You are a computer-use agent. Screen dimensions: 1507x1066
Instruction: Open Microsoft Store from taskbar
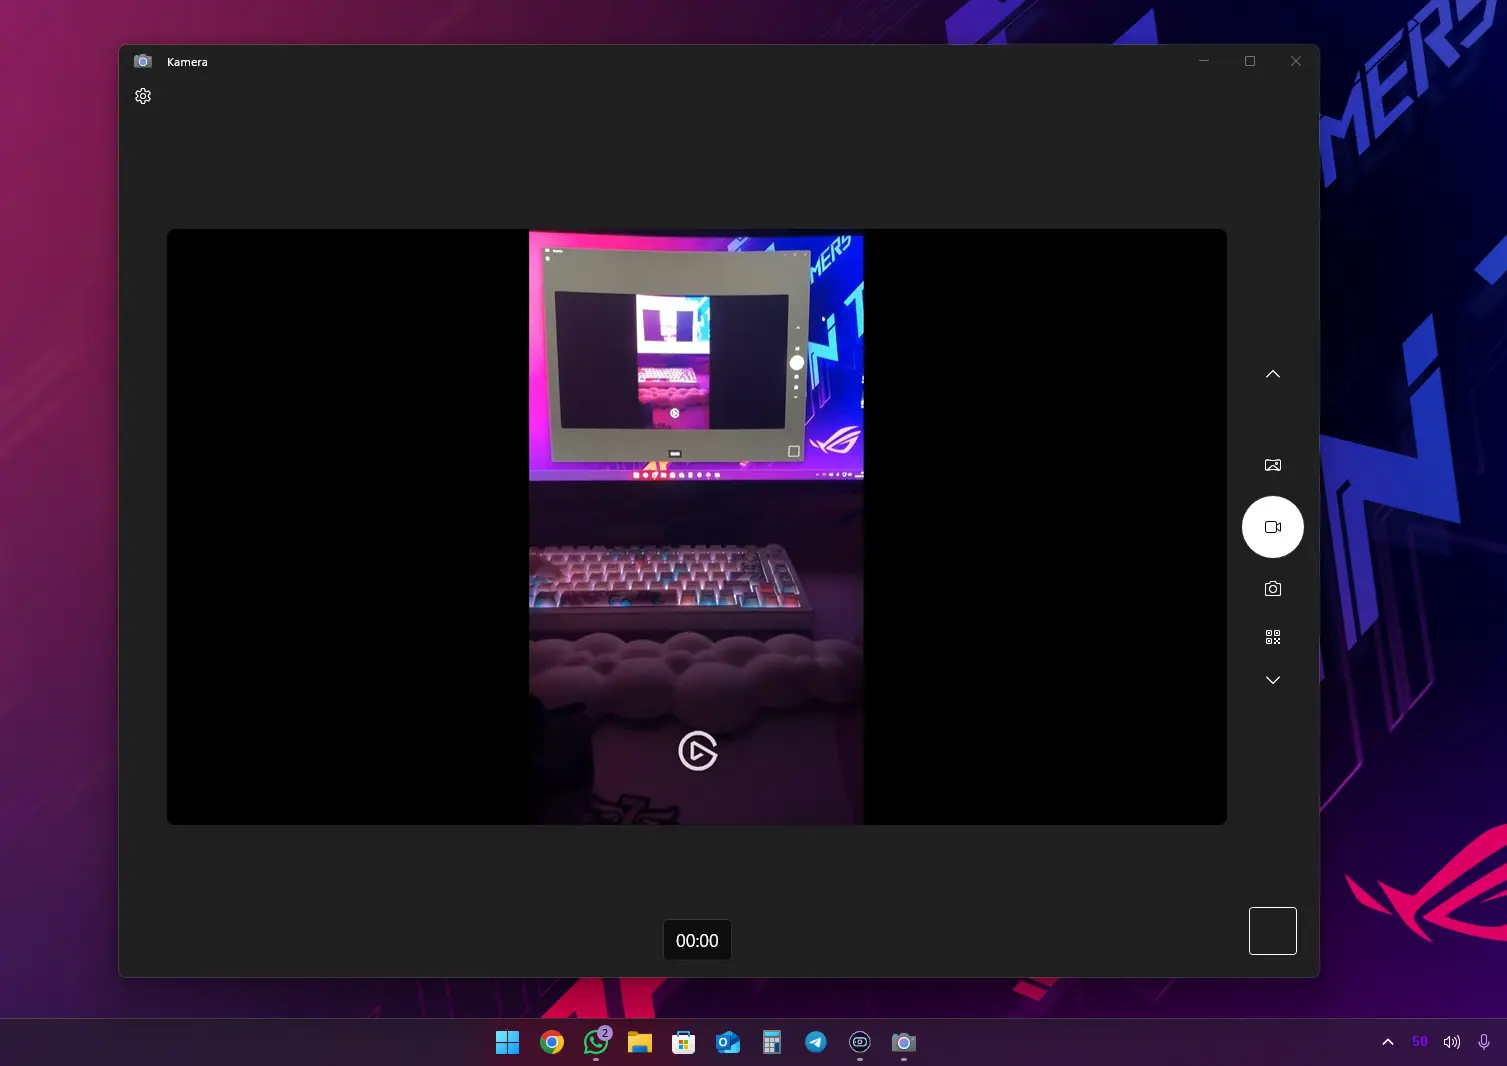click(684, 1043)
